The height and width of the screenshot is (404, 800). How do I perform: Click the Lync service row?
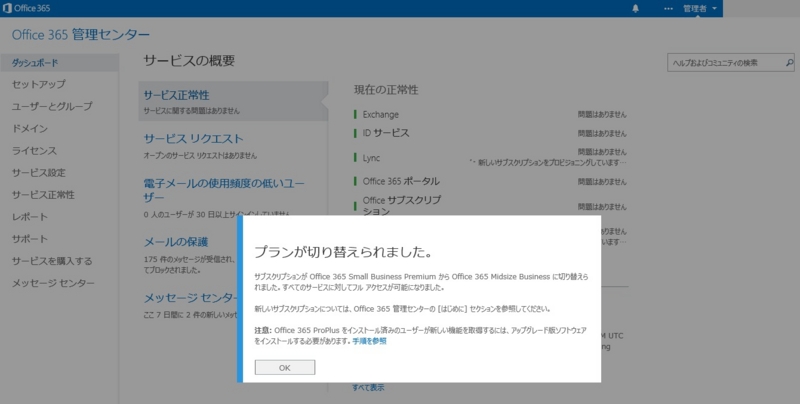point(490,158)
